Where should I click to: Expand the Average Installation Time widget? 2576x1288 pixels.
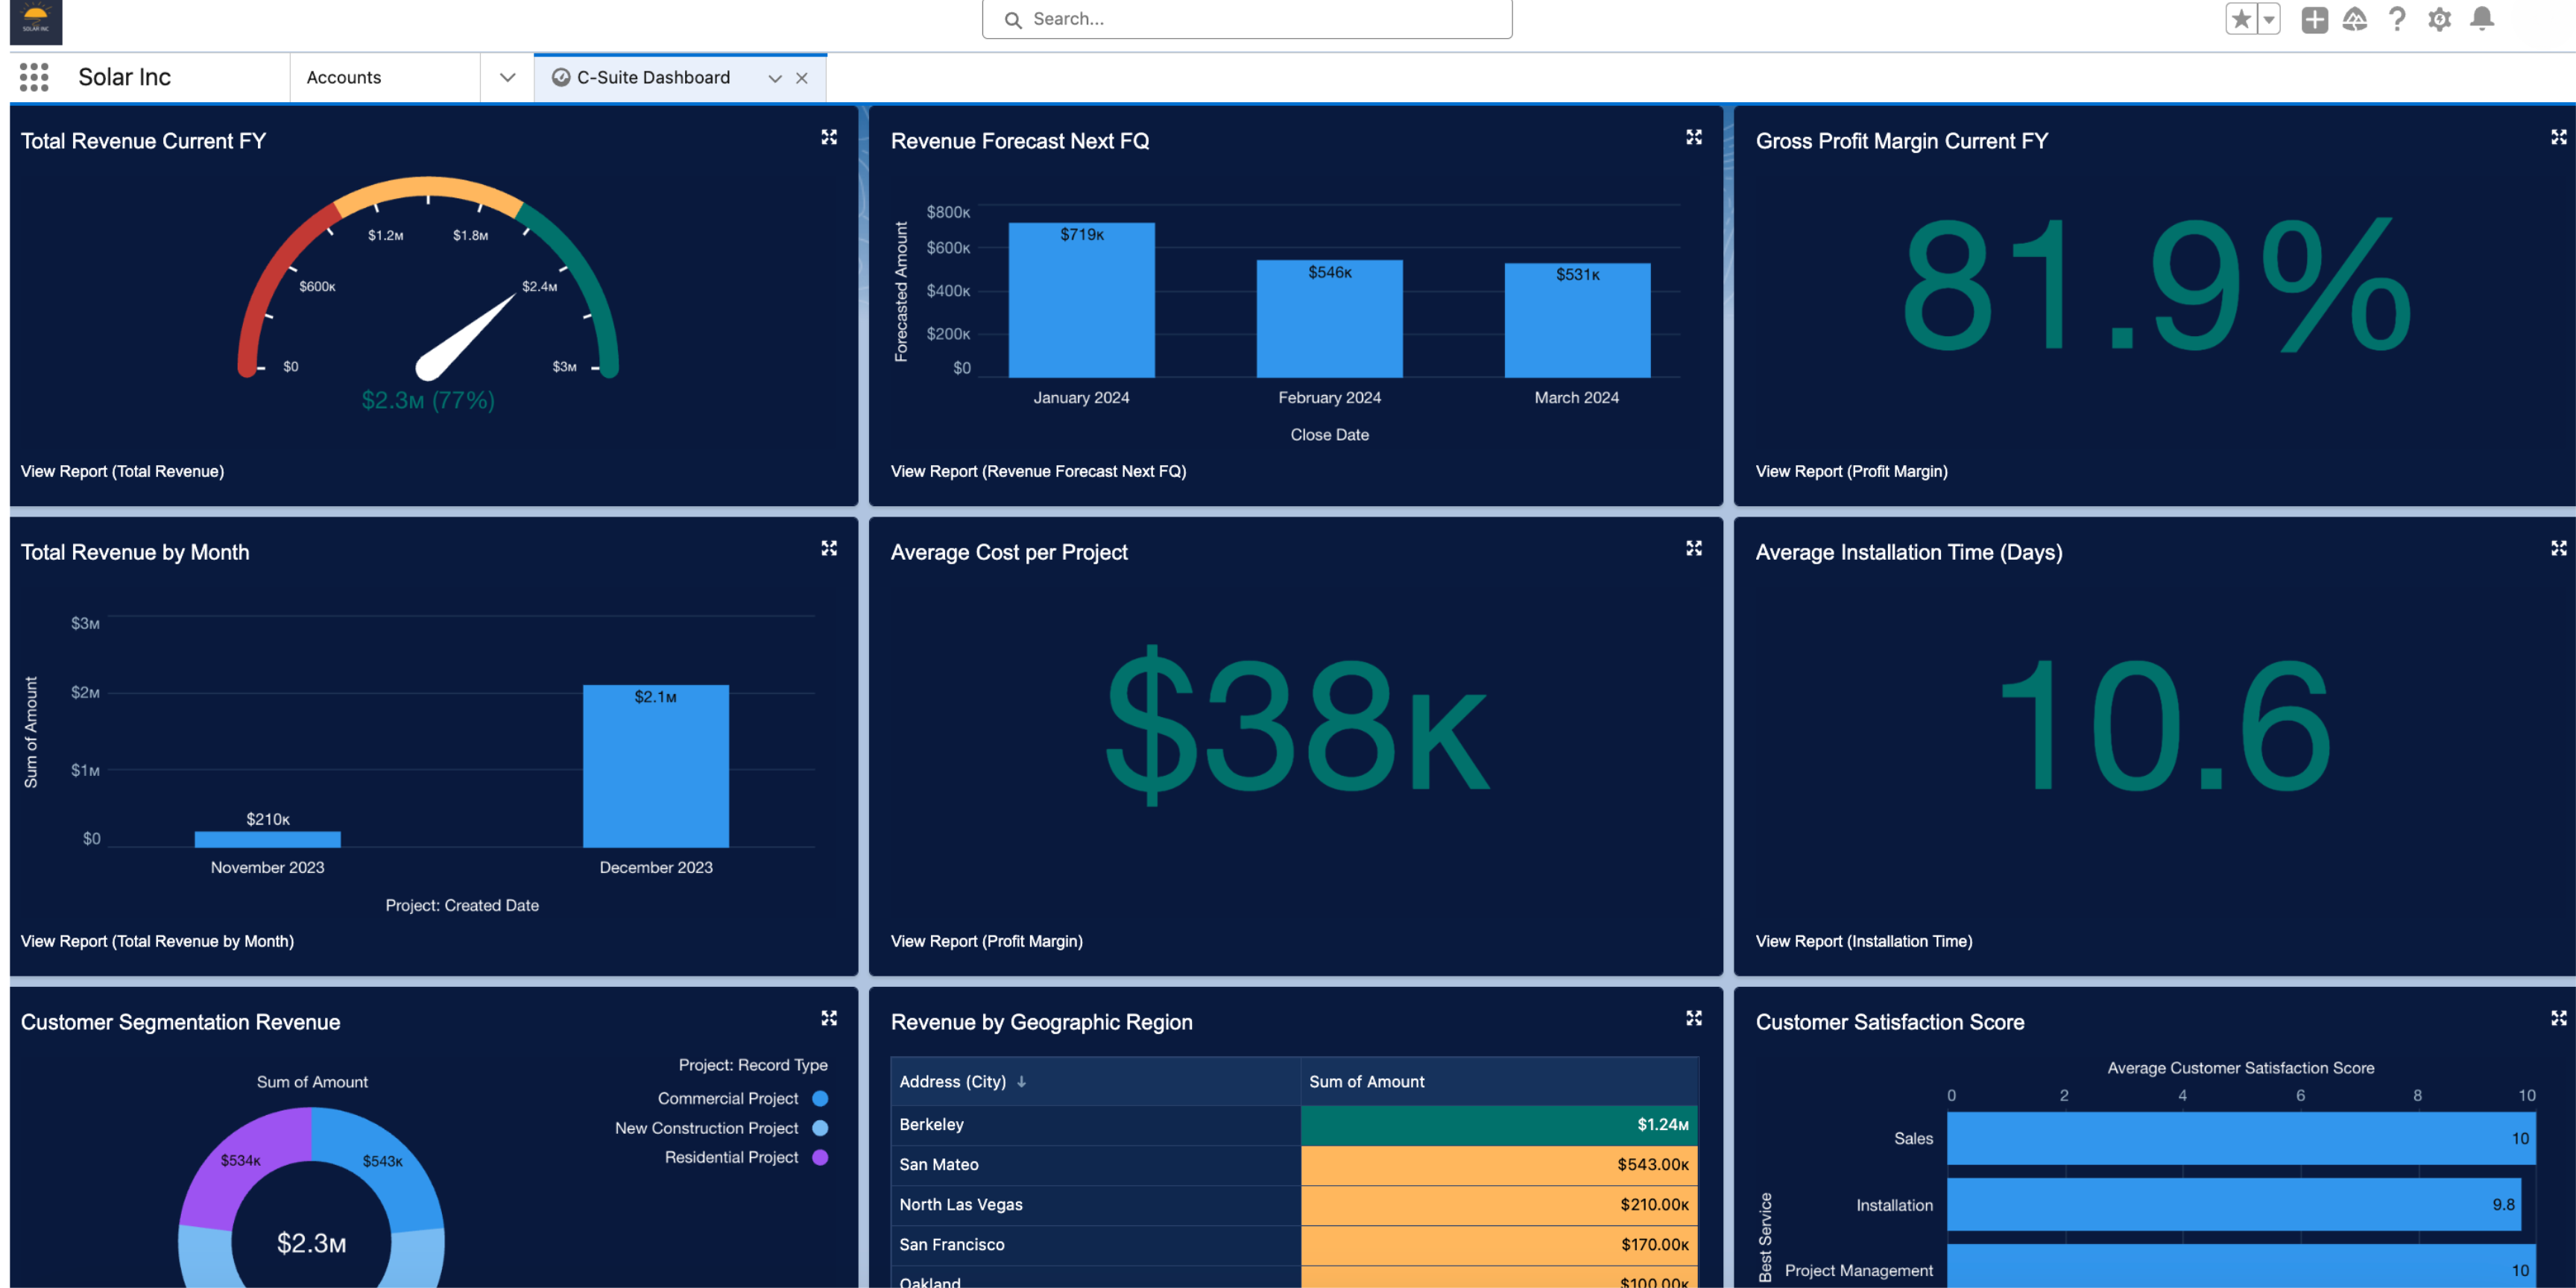[x=2559, y=548]
